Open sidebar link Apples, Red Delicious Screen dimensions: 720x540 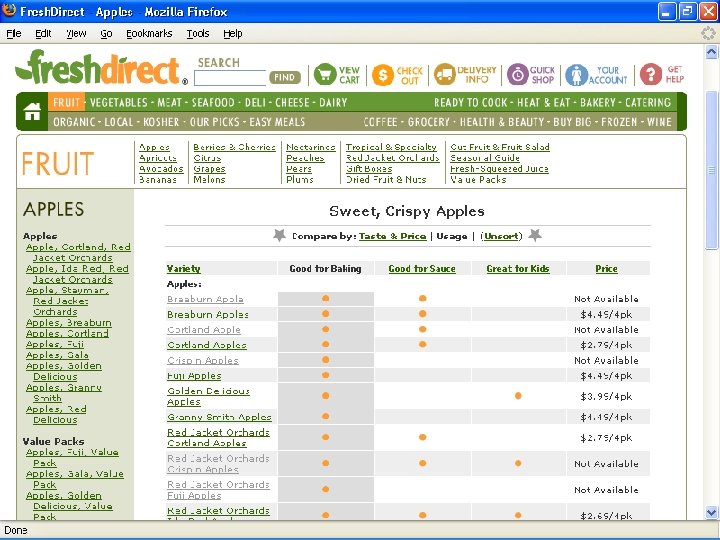pyautogui.click(x=56, y=414)
